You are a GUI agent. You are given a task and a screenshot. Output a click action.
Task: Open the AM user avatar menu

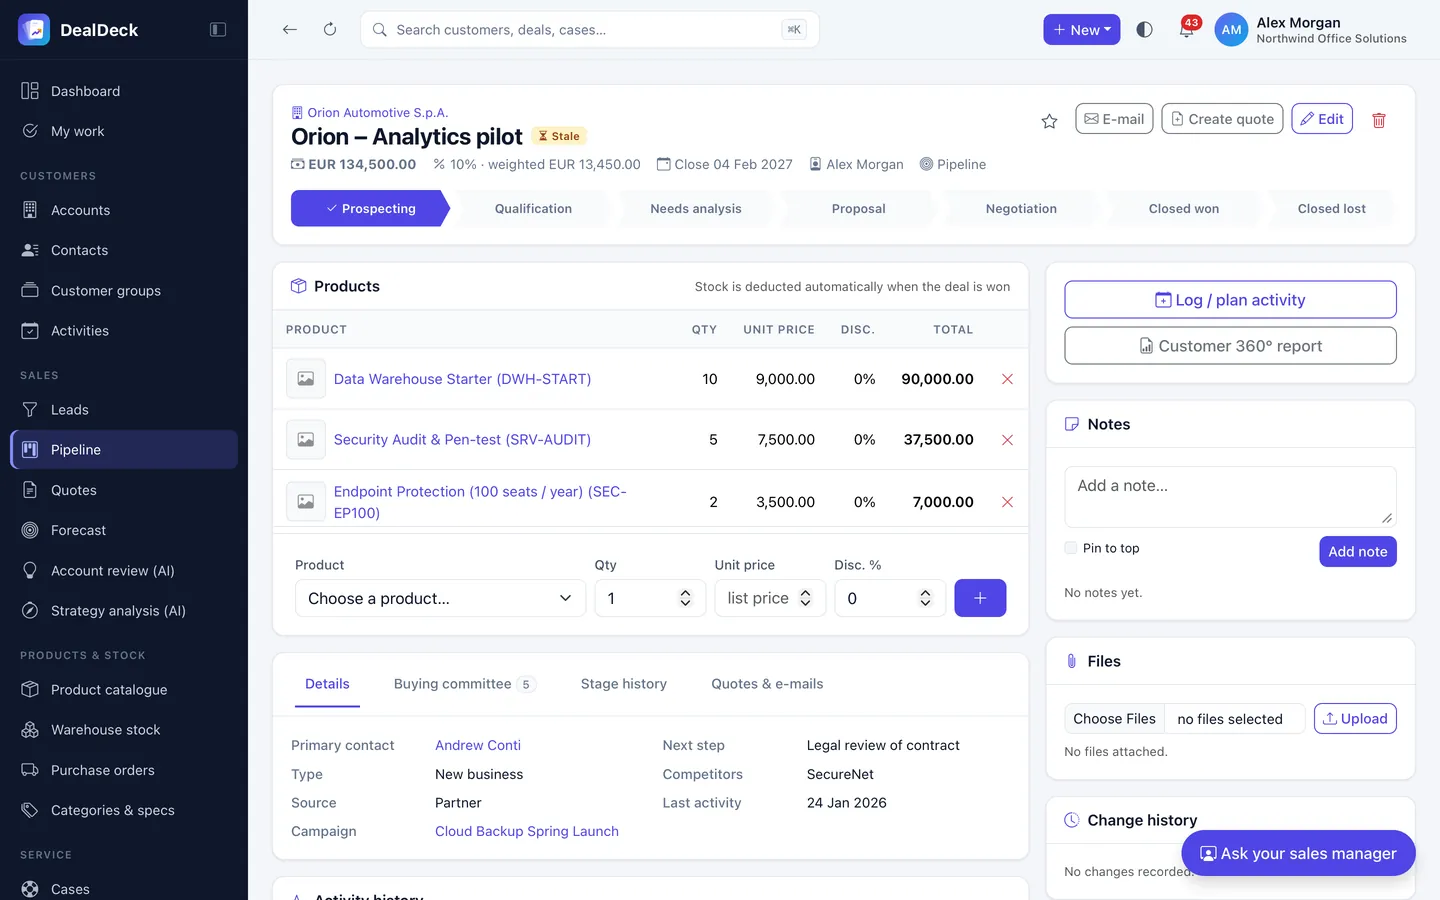coord(1231,30)
